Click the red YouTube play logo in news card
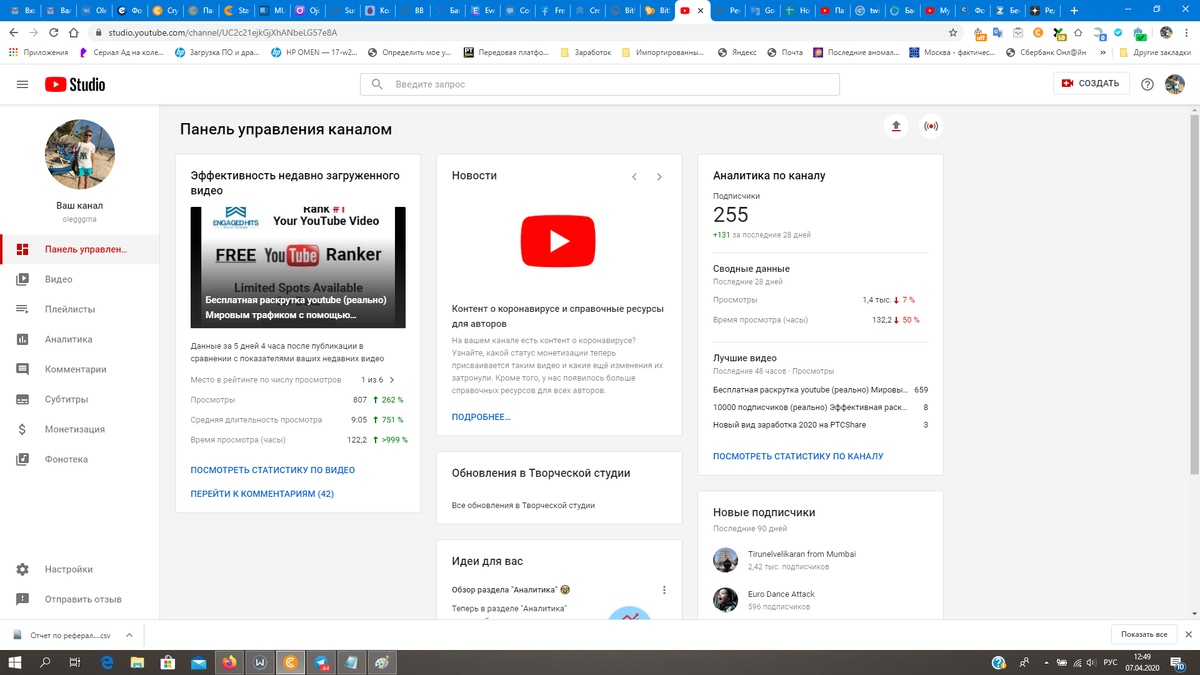This screenshot has width=1200, height=675. click(x=558, y=241)
